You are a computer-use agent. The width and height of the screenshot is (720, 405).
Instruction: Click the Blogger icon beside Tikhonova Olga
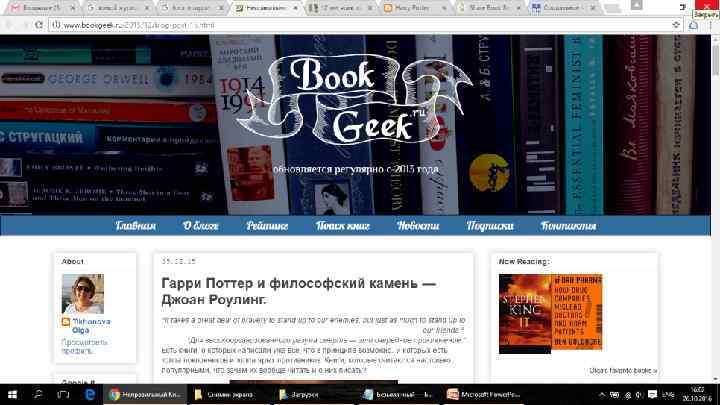click(66, 322)
